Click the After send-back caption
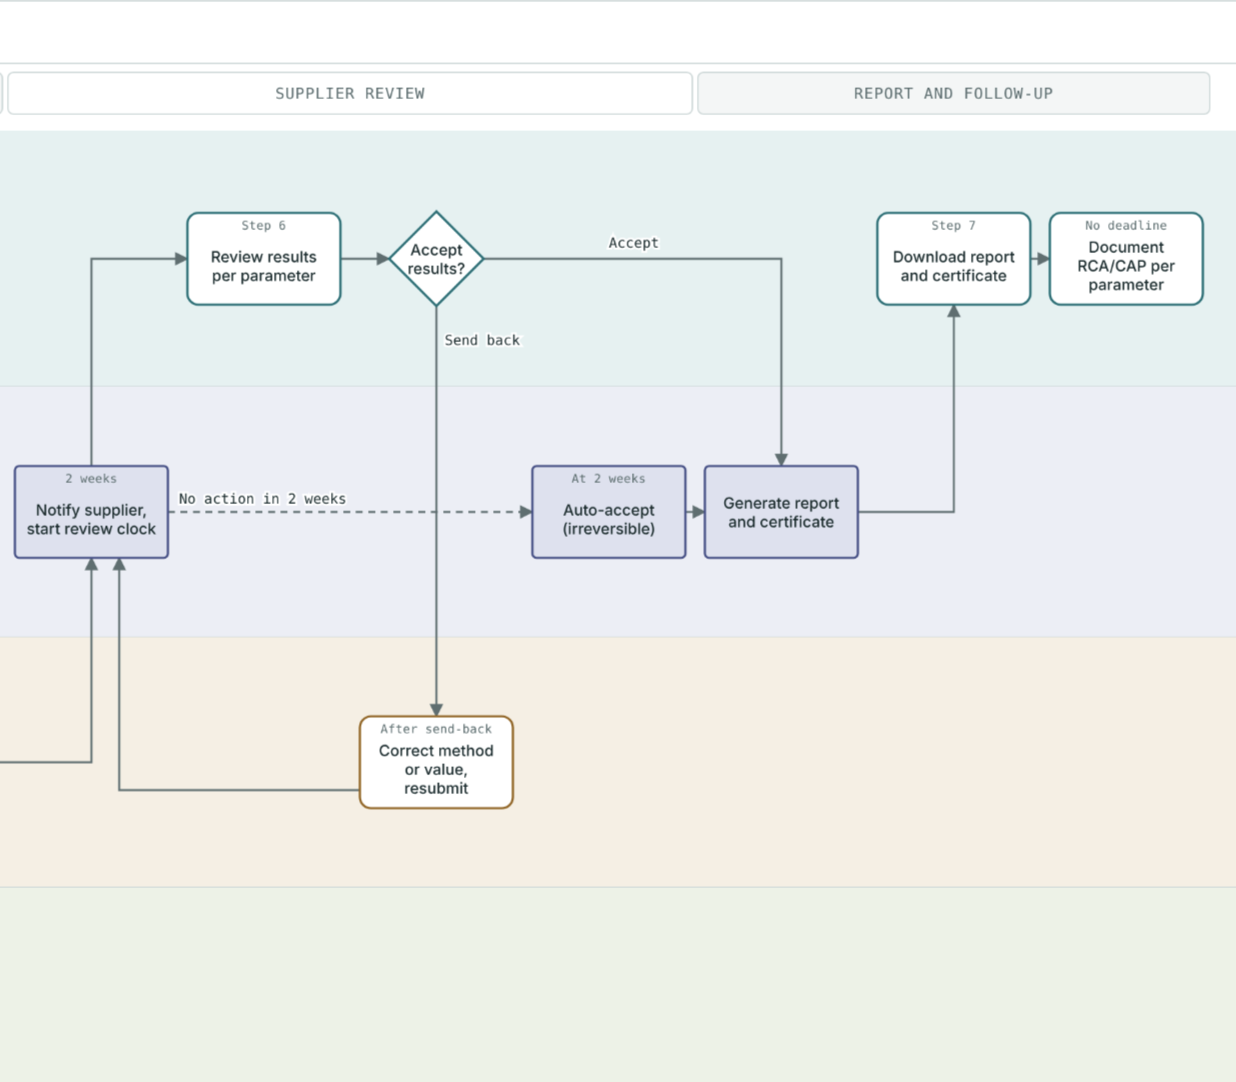Image resolution: width=1236 pixels, height=1082 pixels. tap(436, 729)
